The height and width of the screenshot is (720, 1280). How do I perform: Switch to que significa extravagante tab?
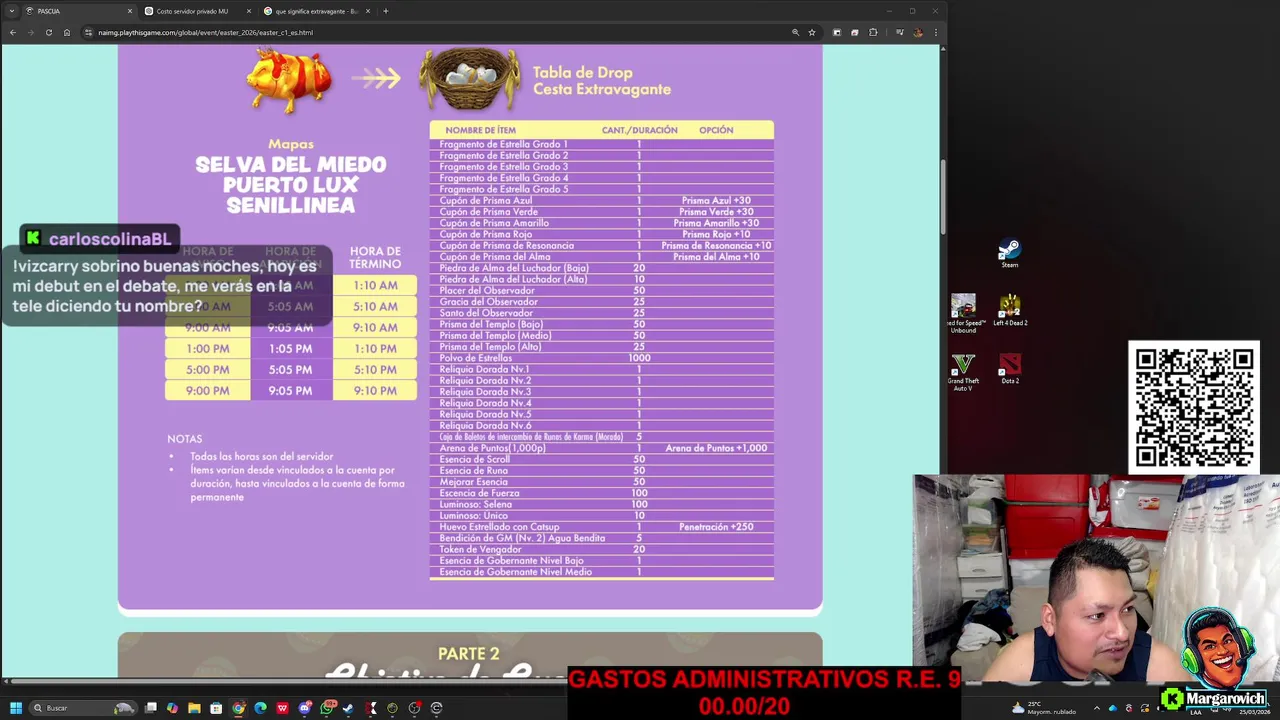point(317,11)
